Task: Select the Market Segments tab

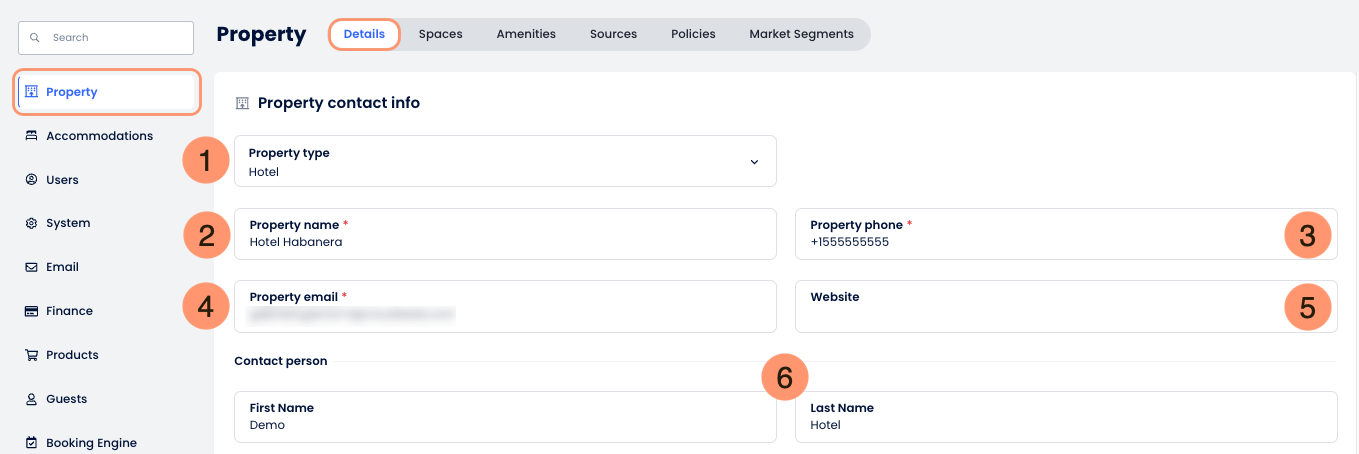Action: tap(801, 34)
